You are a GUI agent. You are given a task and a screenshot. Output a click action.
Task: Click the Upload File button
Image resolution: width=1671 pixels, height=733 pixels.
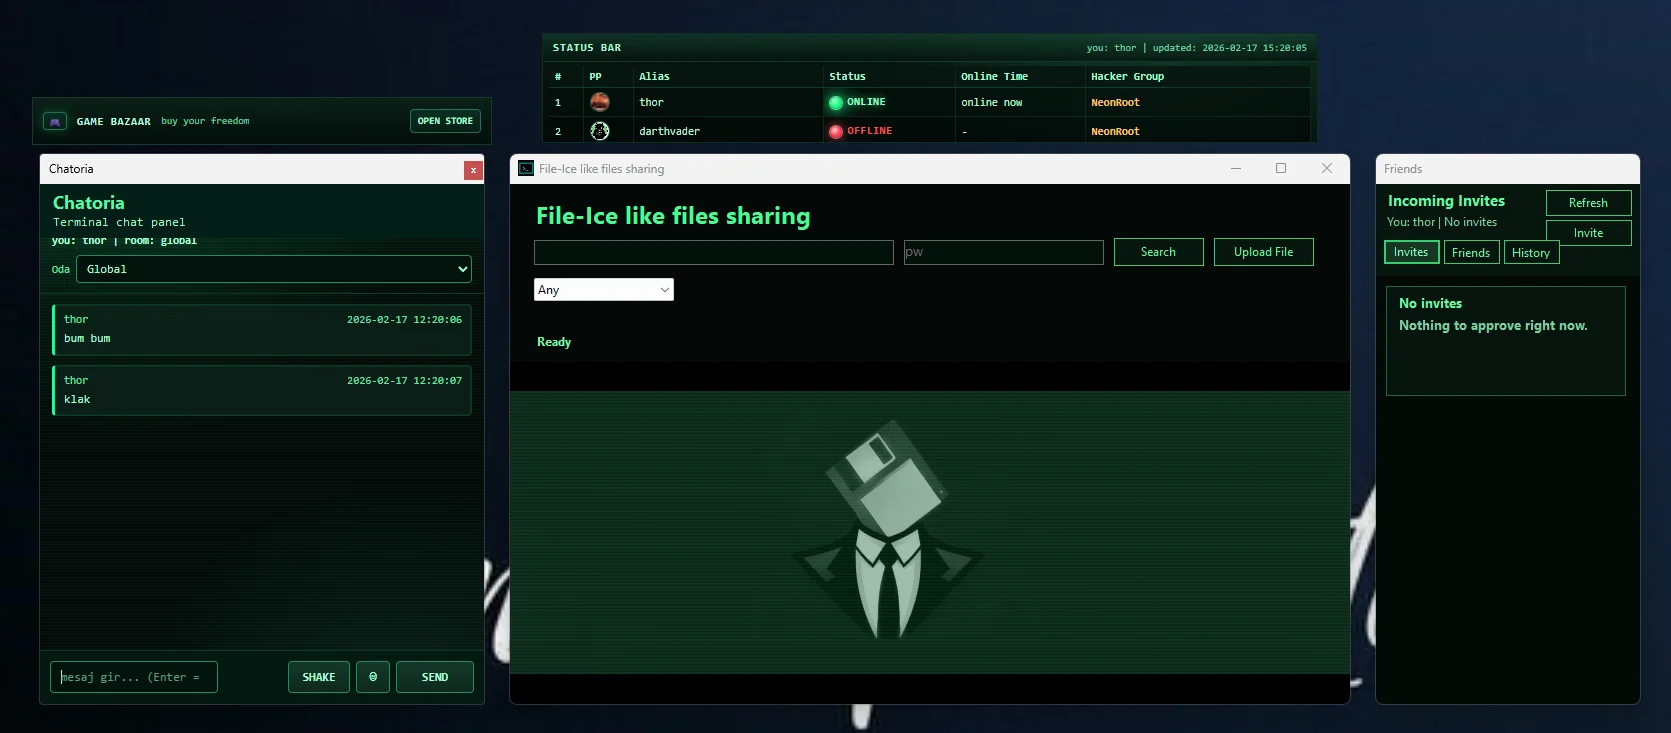(1264, 252)
